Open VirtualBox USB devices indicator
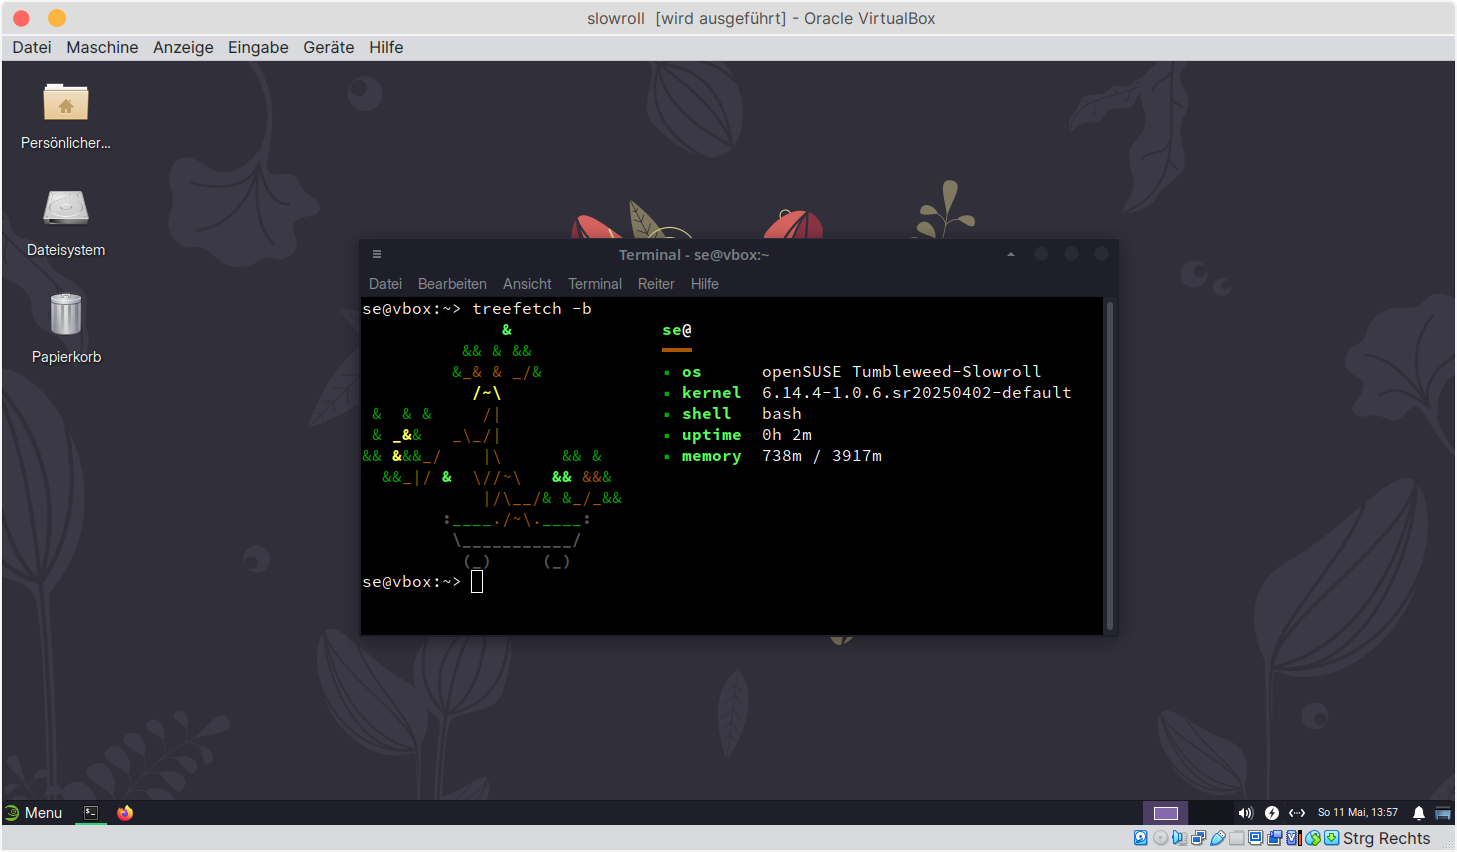 1218,838
